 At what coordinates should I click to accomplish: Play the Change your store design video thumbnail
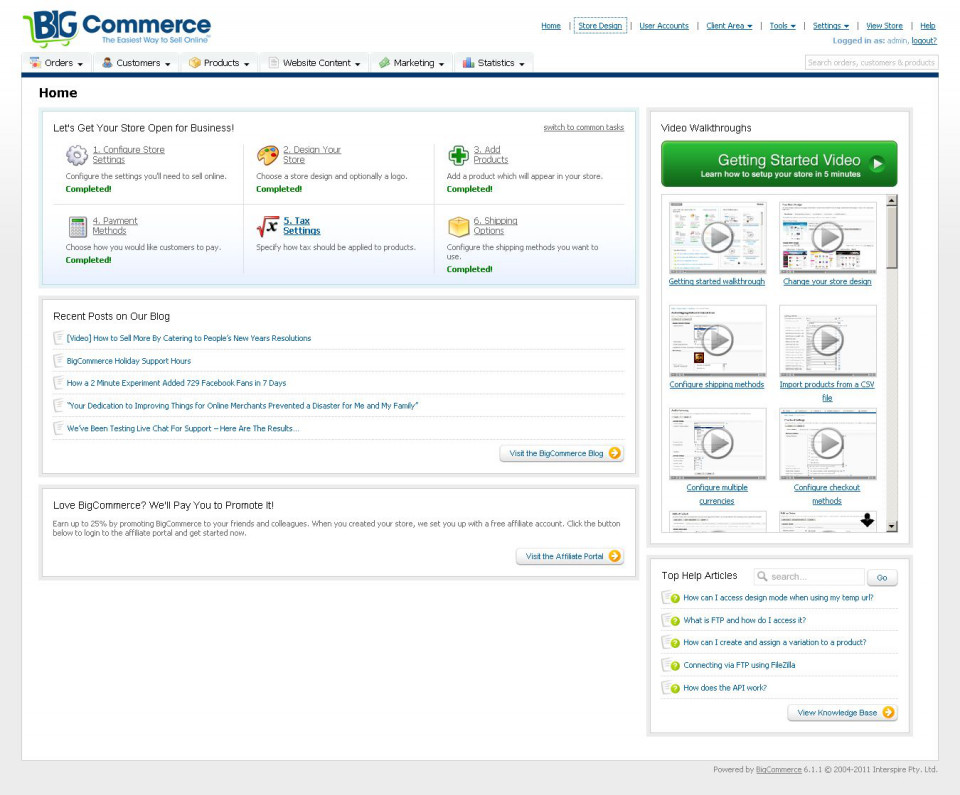click(x=827, y=238)
